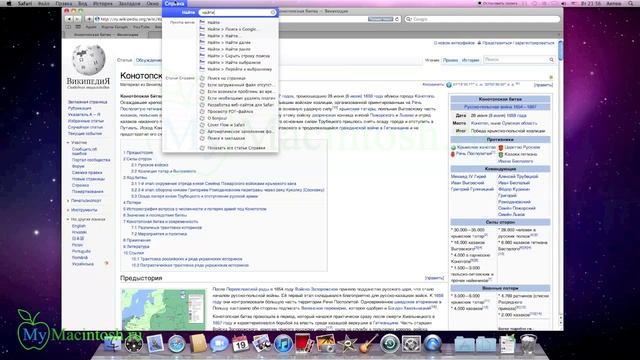Open Top Sites grid icon
The image size is (640, 360).
pos(78,27)
